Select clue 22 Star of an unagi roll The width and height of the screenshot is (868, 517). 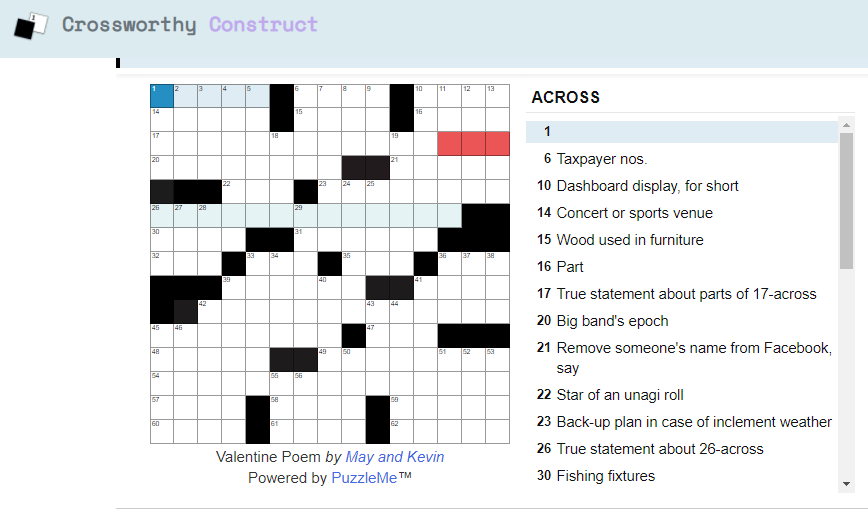[x=620, y=395]
